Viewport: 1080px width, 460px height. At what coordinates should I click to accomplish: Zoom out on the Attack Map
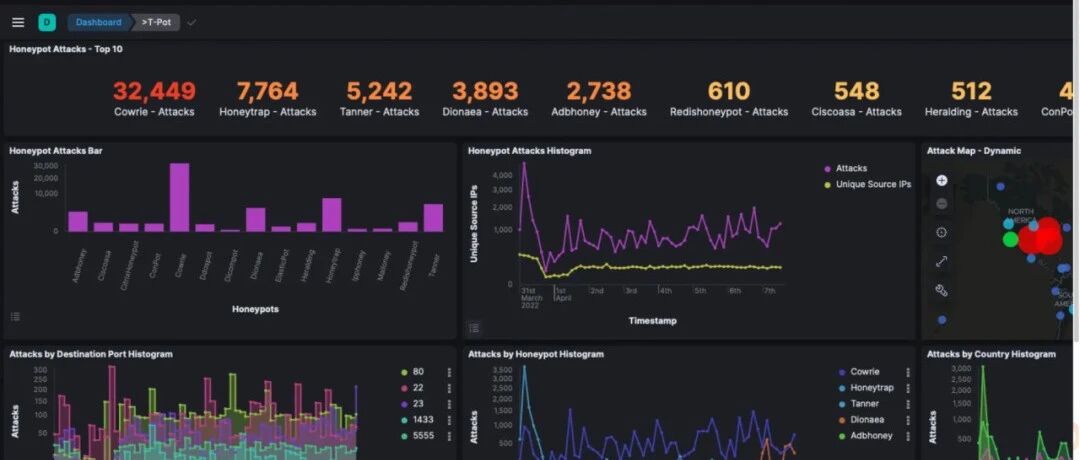(x=942, y=204)
